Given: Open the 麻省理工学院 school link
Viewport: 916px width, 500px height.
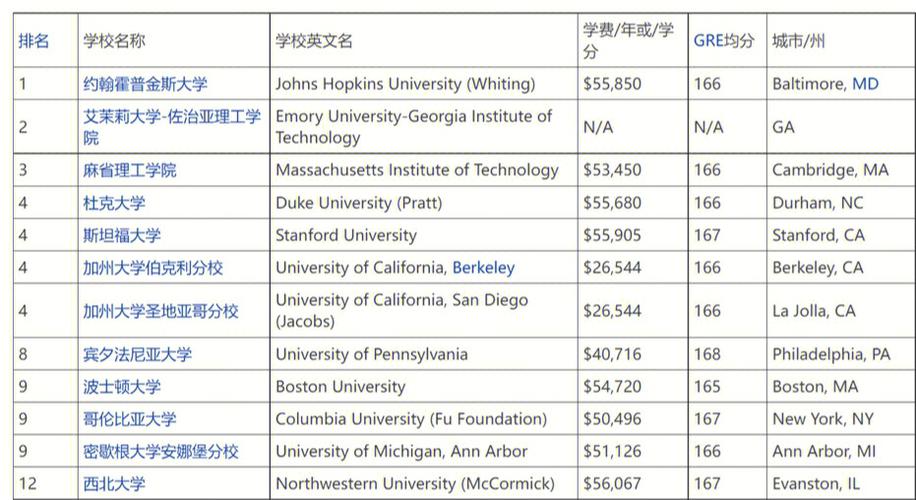Looking at the screenshot, I should tap(129, 171).
